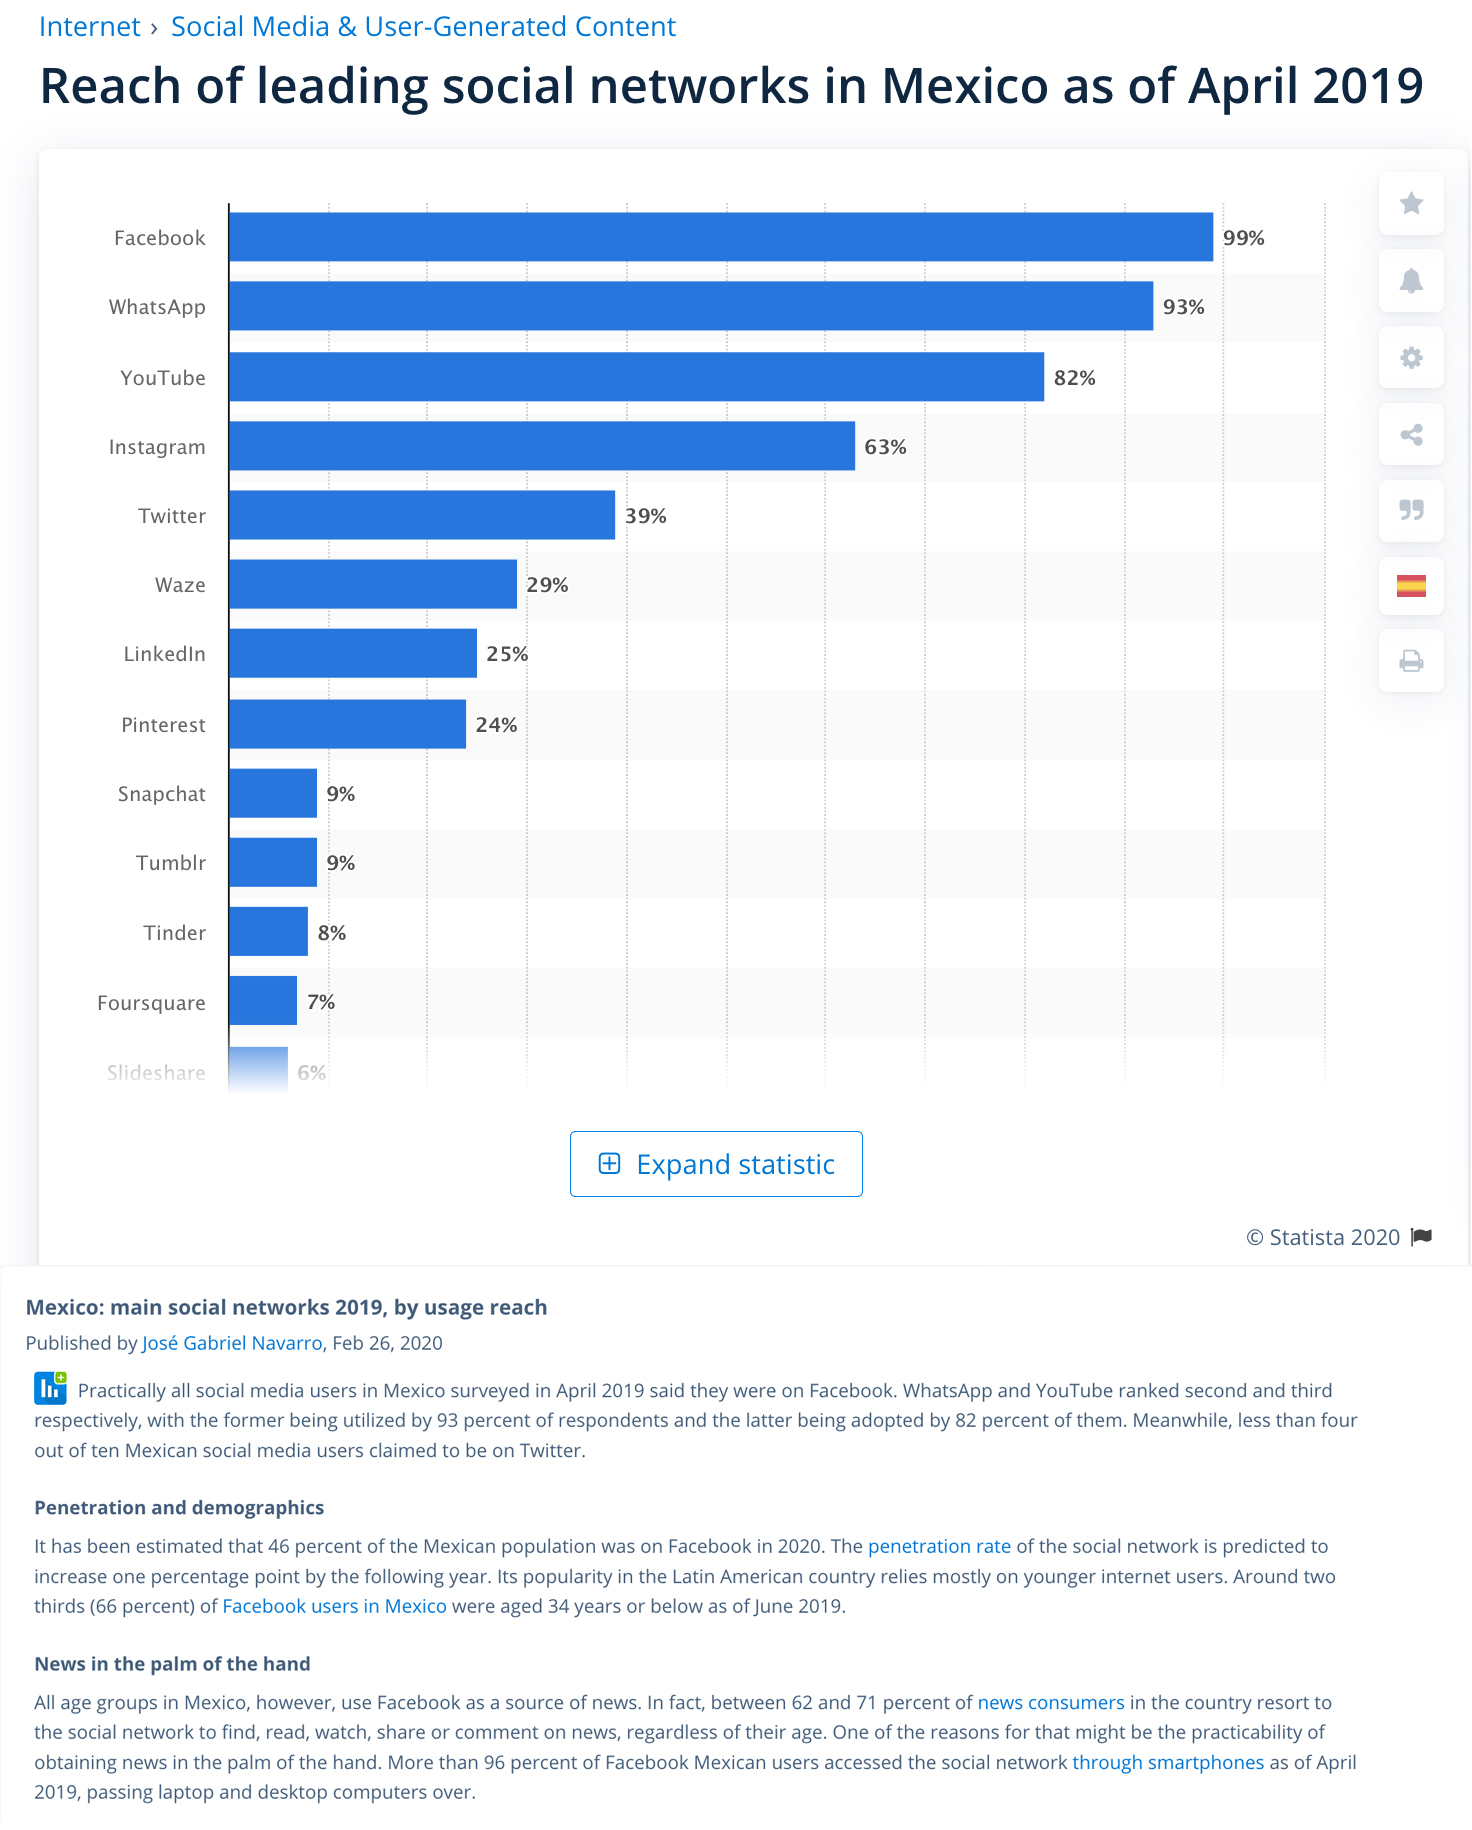Follow the penetration rate link
This screenshot has height=1830, width=1472.
coord(939,1546)
